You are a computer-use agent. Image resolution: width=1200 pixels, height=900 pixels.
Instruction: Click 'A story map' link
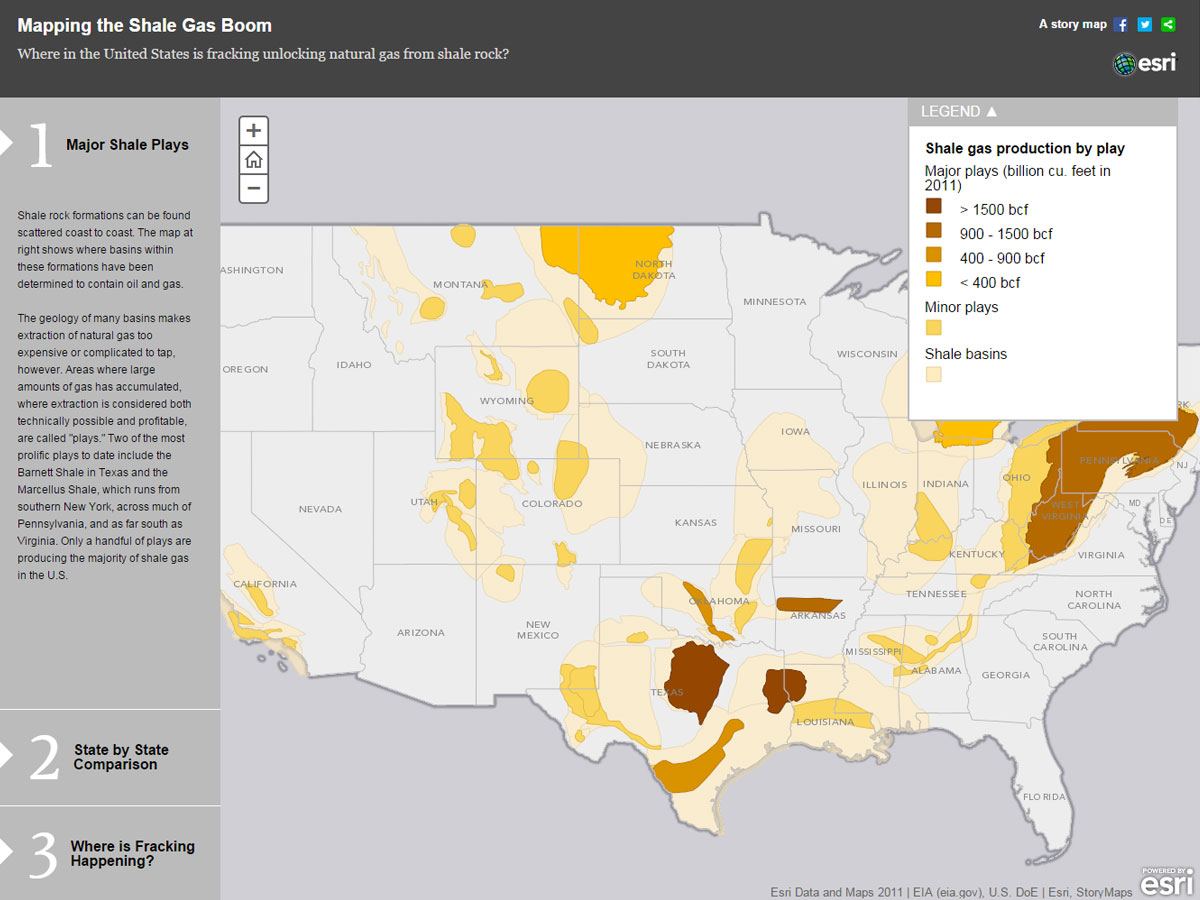[x=1072, y=24]
